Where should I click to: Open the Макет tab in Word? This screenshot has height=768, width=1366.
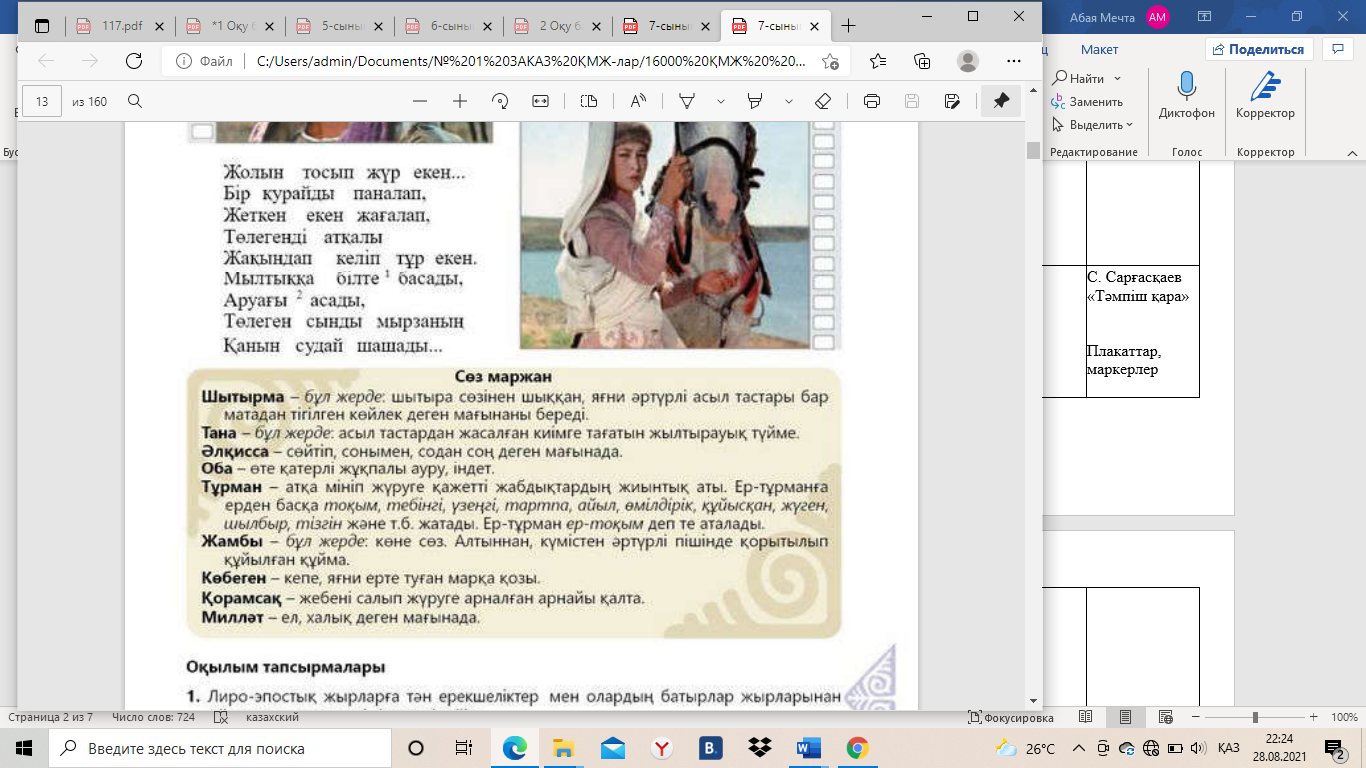pyautogui.click(x=1099, y=49)
